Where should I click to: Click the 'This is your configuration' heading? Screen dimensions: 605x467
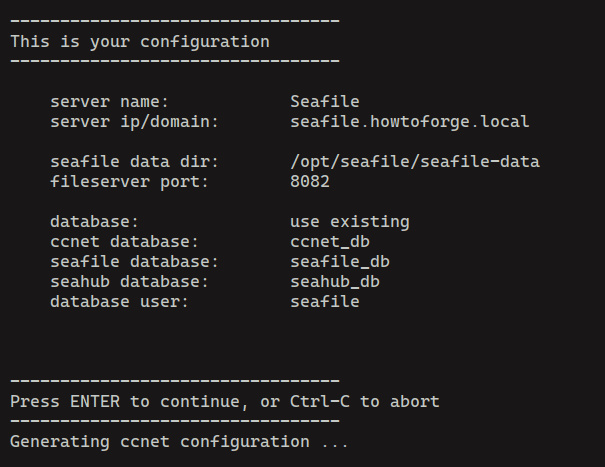click(140, 42)
